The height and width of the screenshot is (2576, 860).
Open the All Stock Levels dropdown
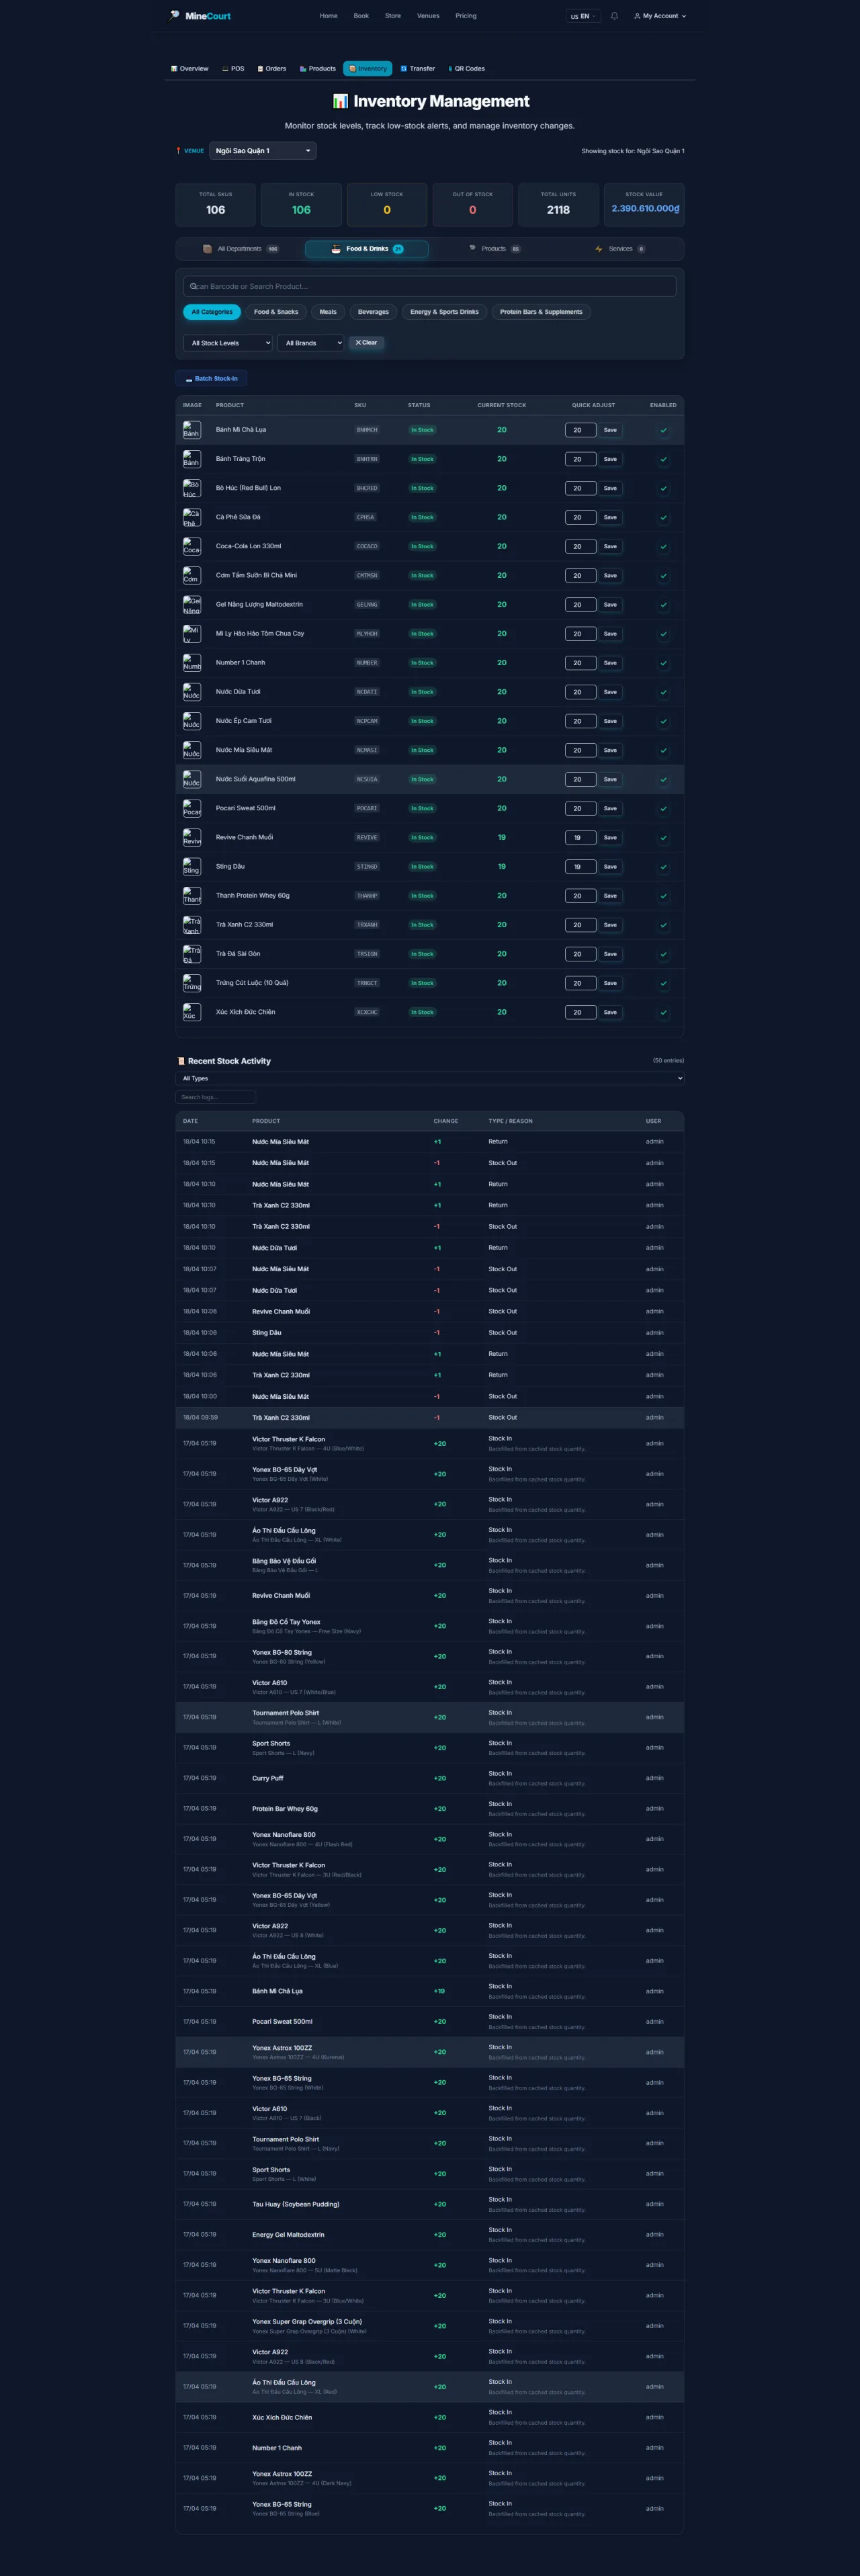coord(228,343)
